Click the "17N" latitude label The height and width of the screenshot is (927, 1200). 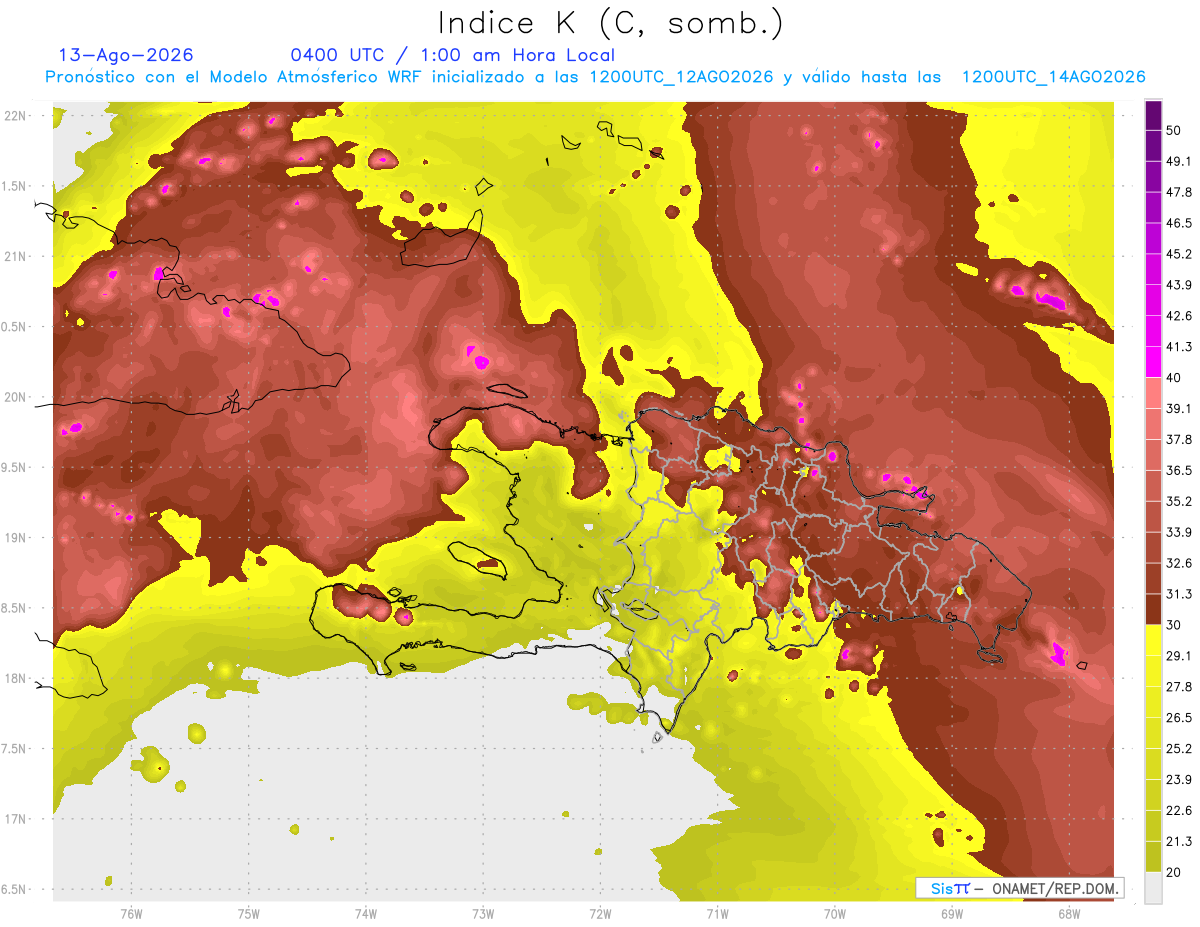(x=17, y=819)
